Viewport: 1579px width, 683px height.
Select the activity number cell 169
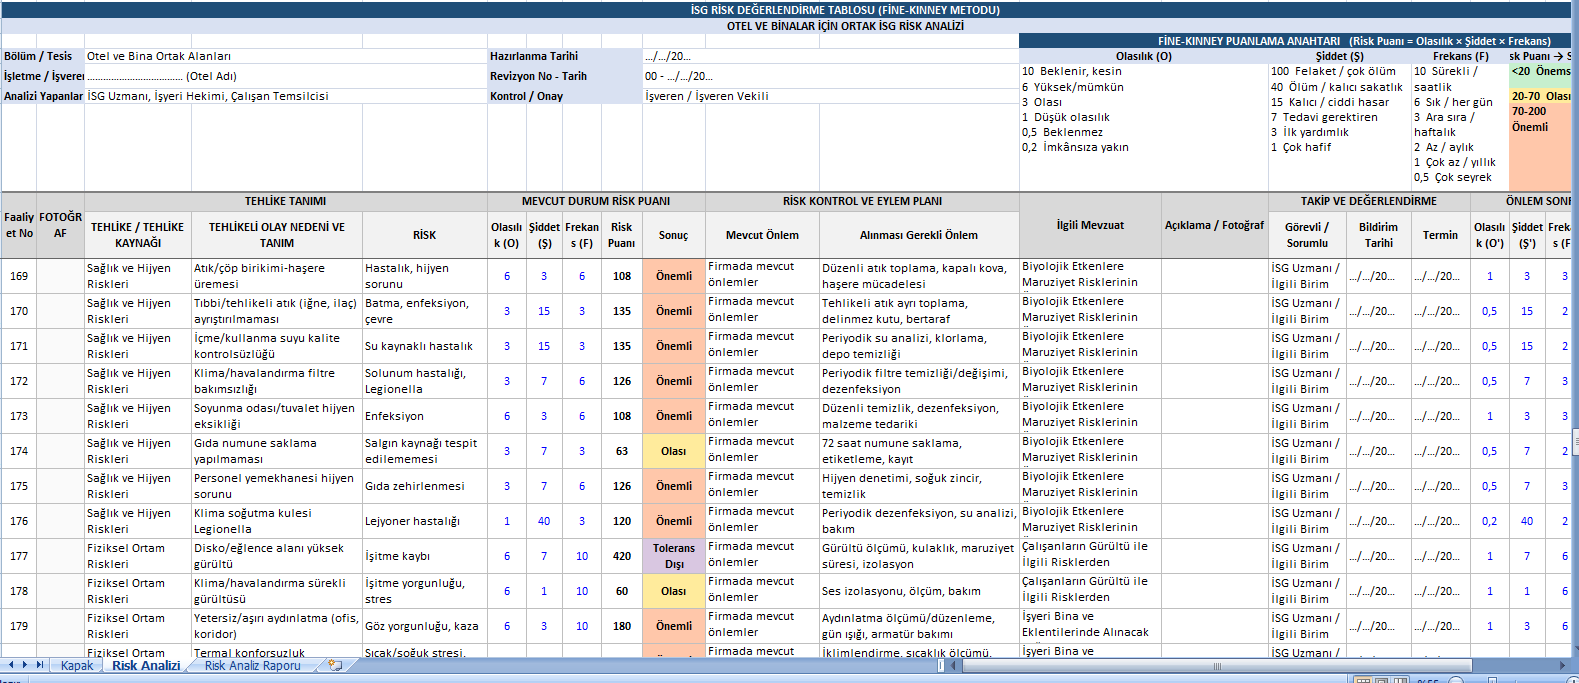click(x=19, y=276)
